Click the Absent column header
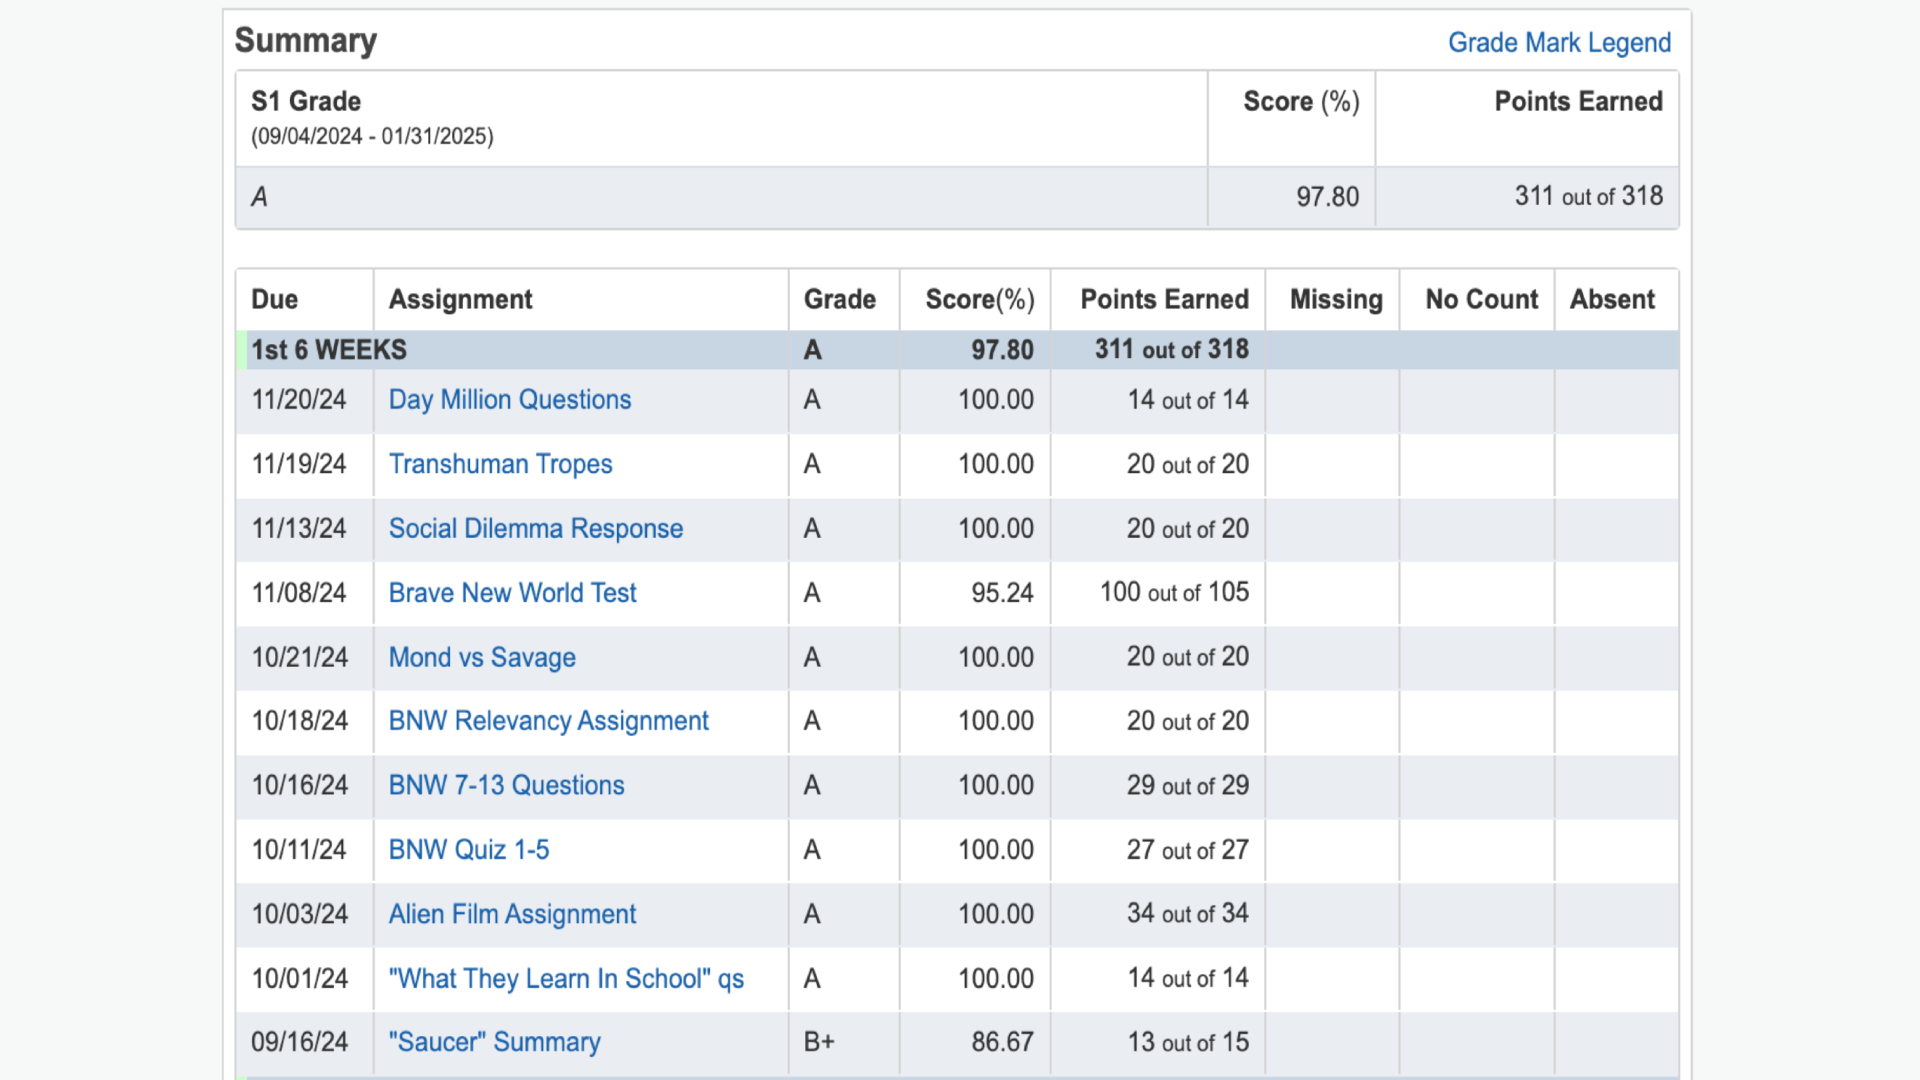This screenshot has width=1920, height=1080. click(x=1611, y=300)
